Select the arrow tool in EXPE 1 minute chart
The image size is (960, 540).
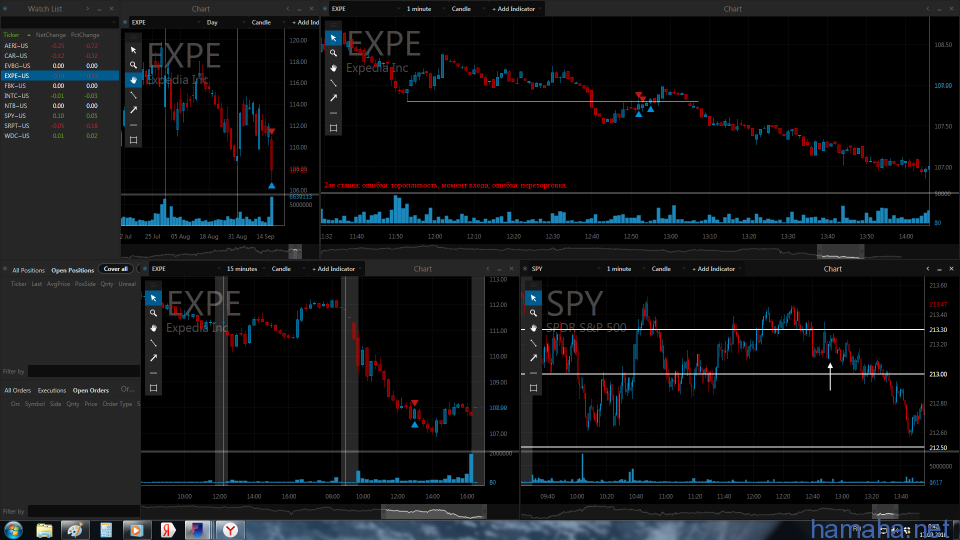point(333,98)
